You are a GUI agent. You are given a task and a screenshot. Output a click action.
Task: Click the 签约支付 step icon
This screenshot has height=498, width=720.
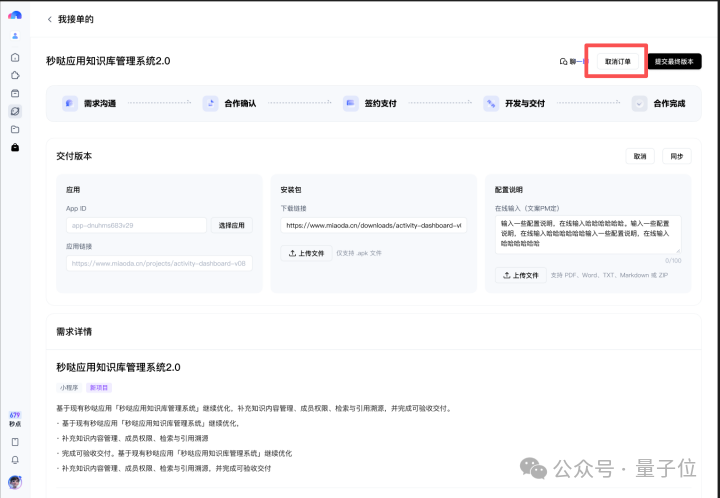tap(351, 103)
